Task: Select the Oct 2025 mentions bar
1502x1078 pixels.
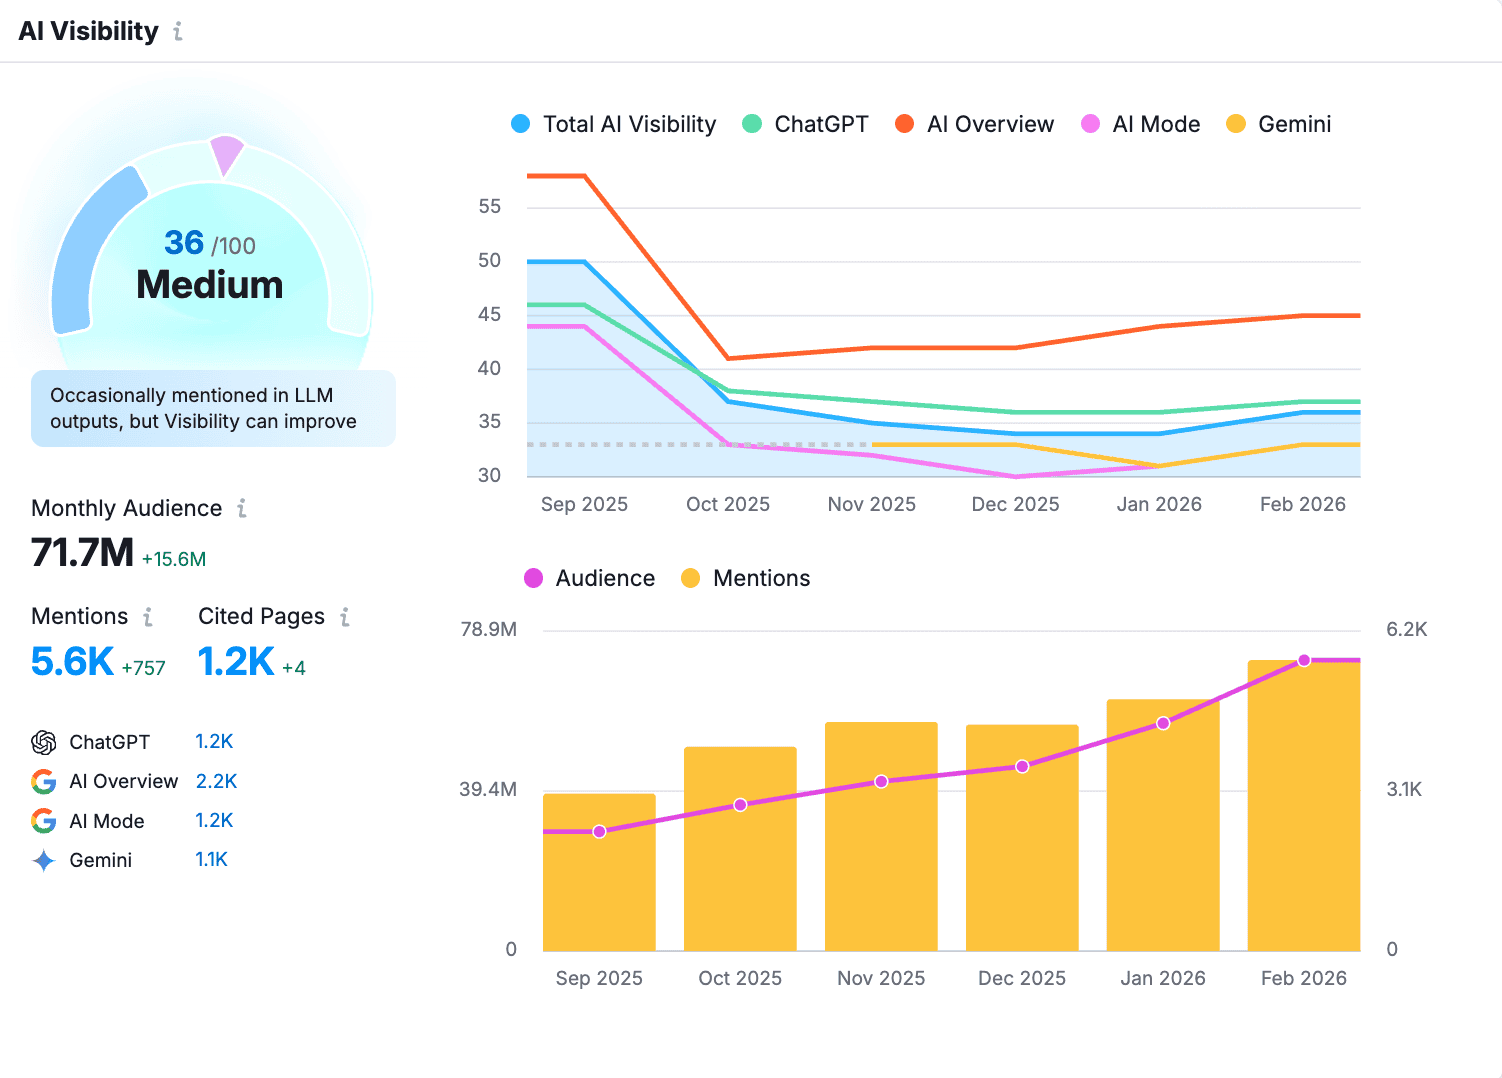Action: tap(740, 849)
